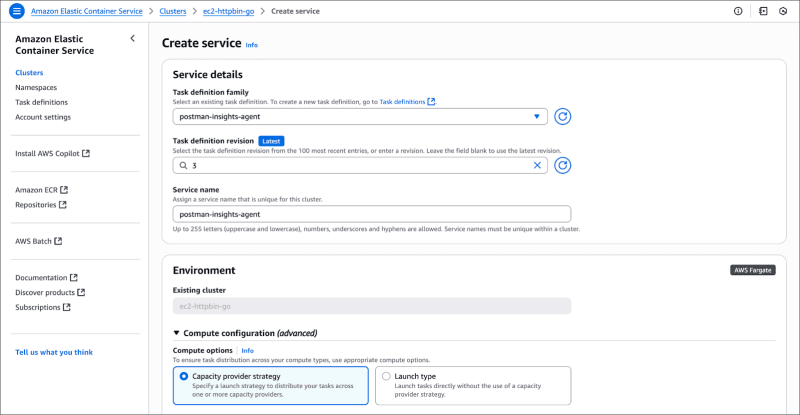Image resolution: width=800 pixels, height=415 pixels.
Task: Click into Task definition revision field
Action: [x=360, y=165]
